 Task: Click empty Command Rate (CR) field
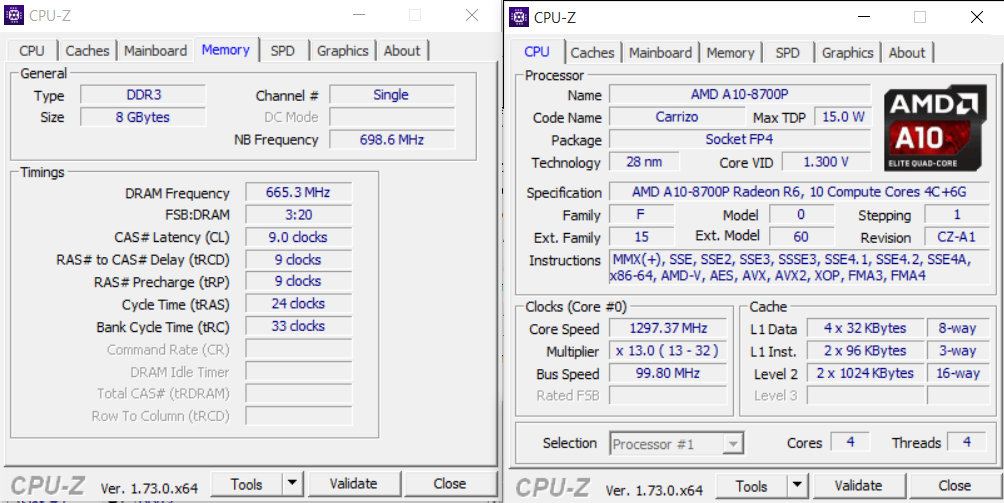point(299,349)
